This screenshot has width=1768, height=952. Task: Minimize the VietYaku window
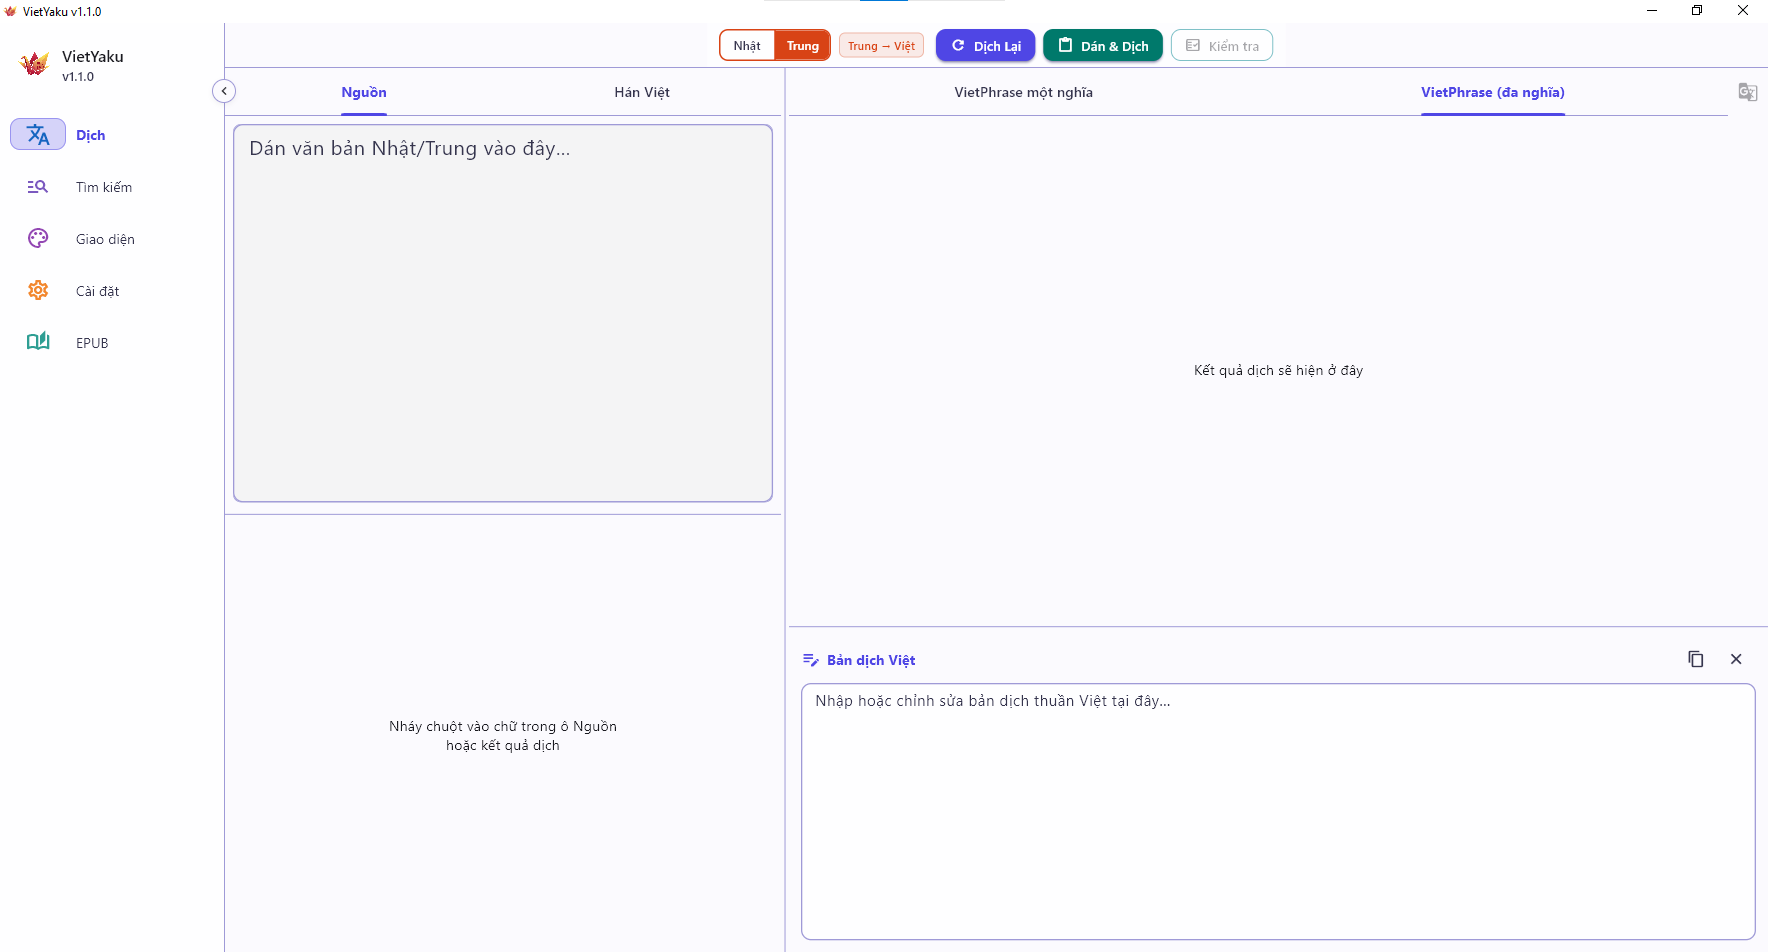coord(1652,10)
